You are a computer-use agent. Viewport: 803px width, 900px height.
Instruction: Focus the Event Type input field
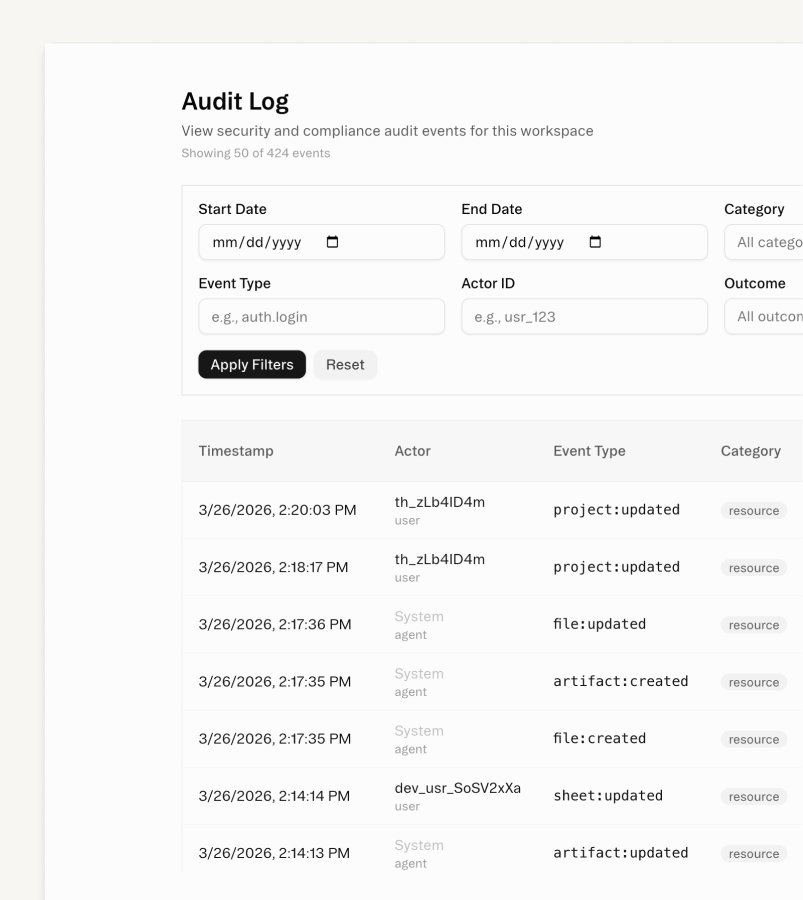(321, 316)
